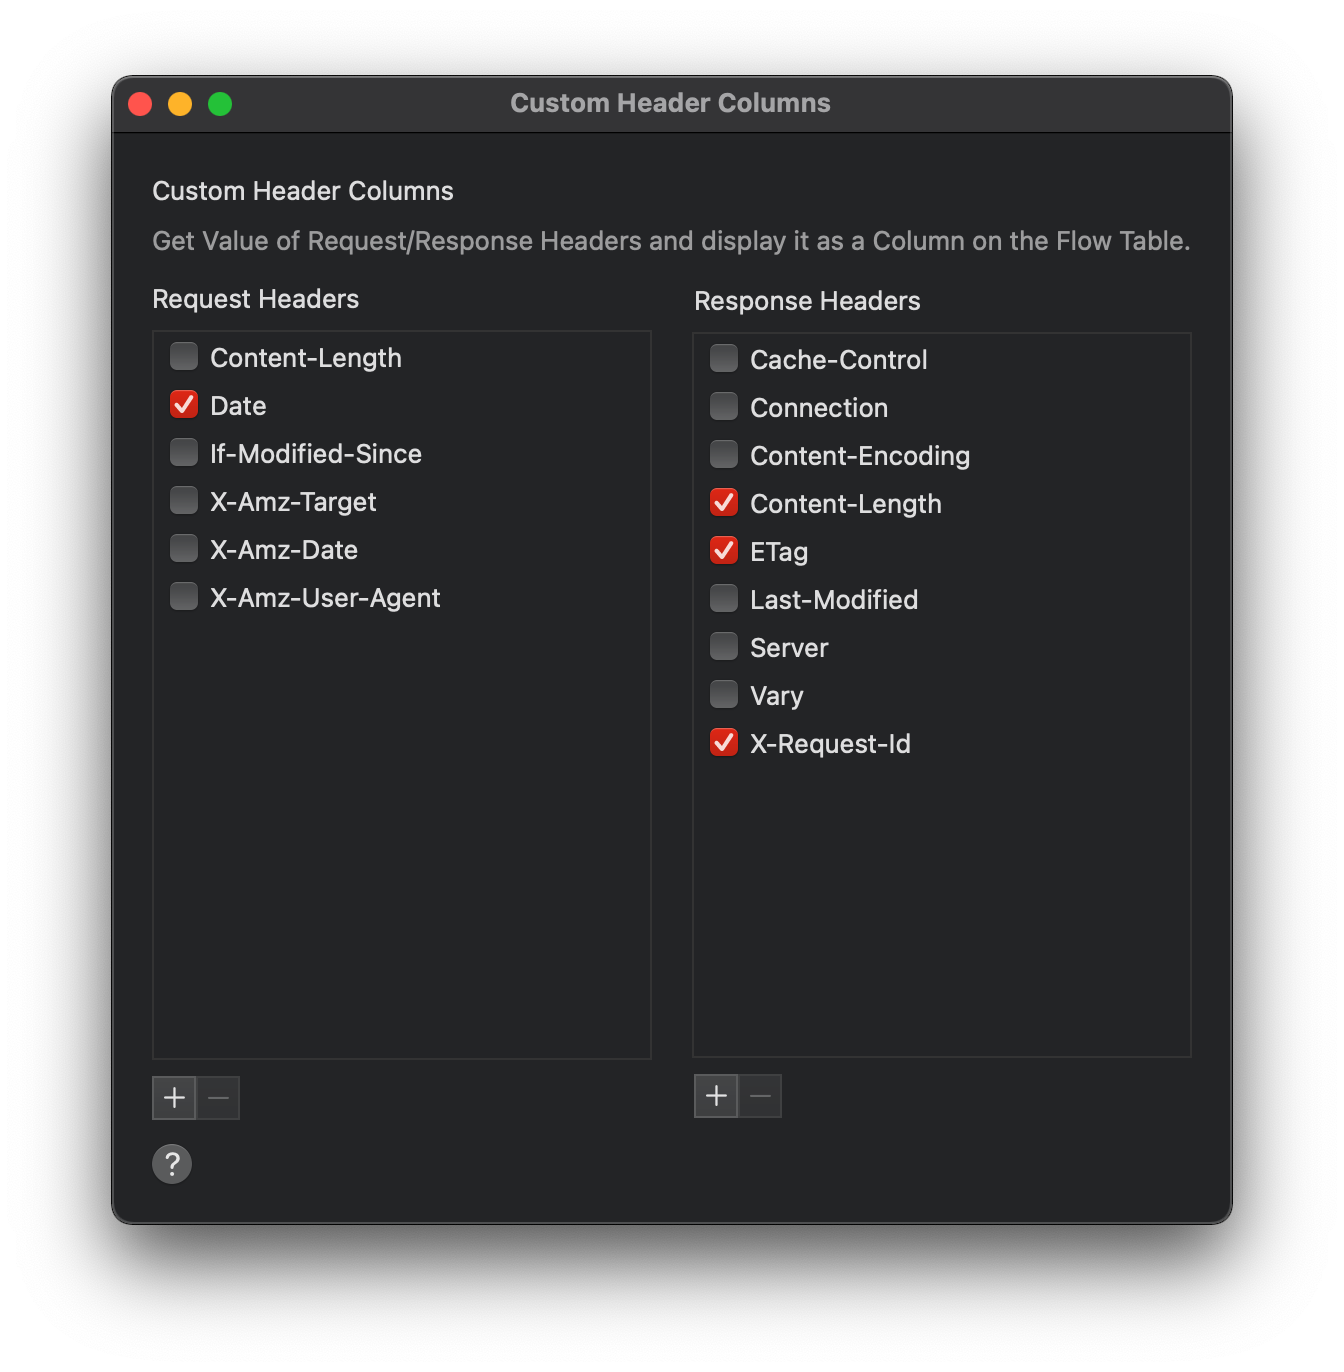Uncheck the Content-Length response header
1344x1372 pixels.
pos(723,502)
